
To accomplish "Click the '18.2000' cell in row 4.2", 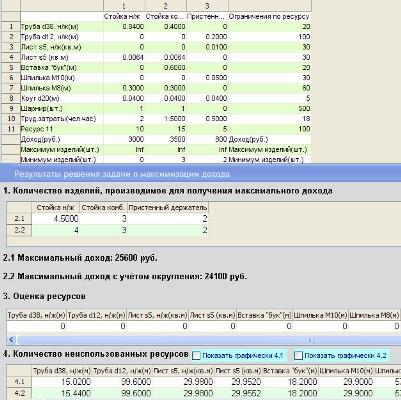I will click(290, 393).
